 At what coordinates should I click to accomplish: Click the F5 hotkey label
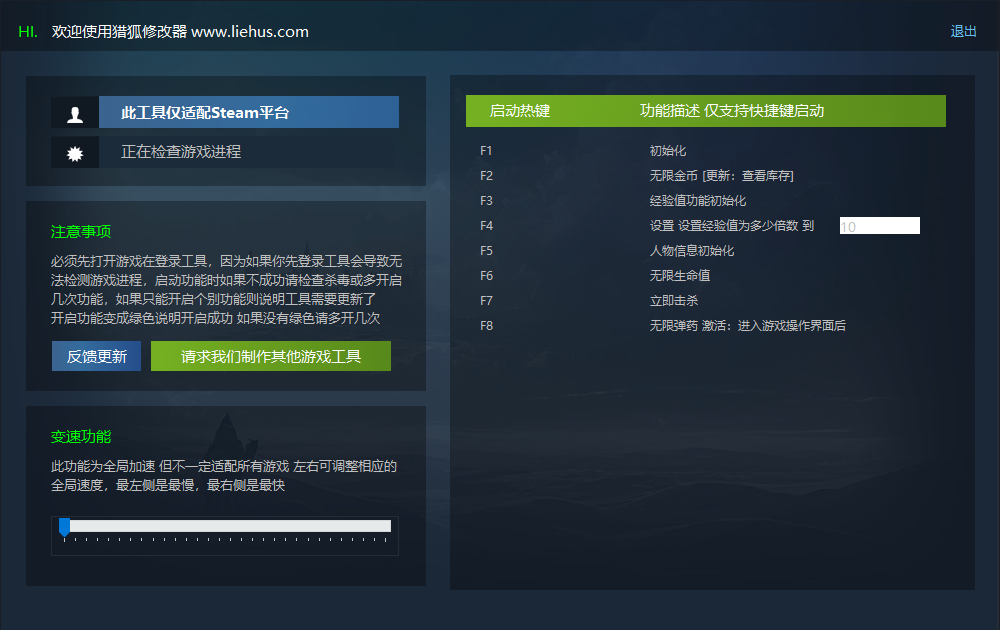click(486, 251)
